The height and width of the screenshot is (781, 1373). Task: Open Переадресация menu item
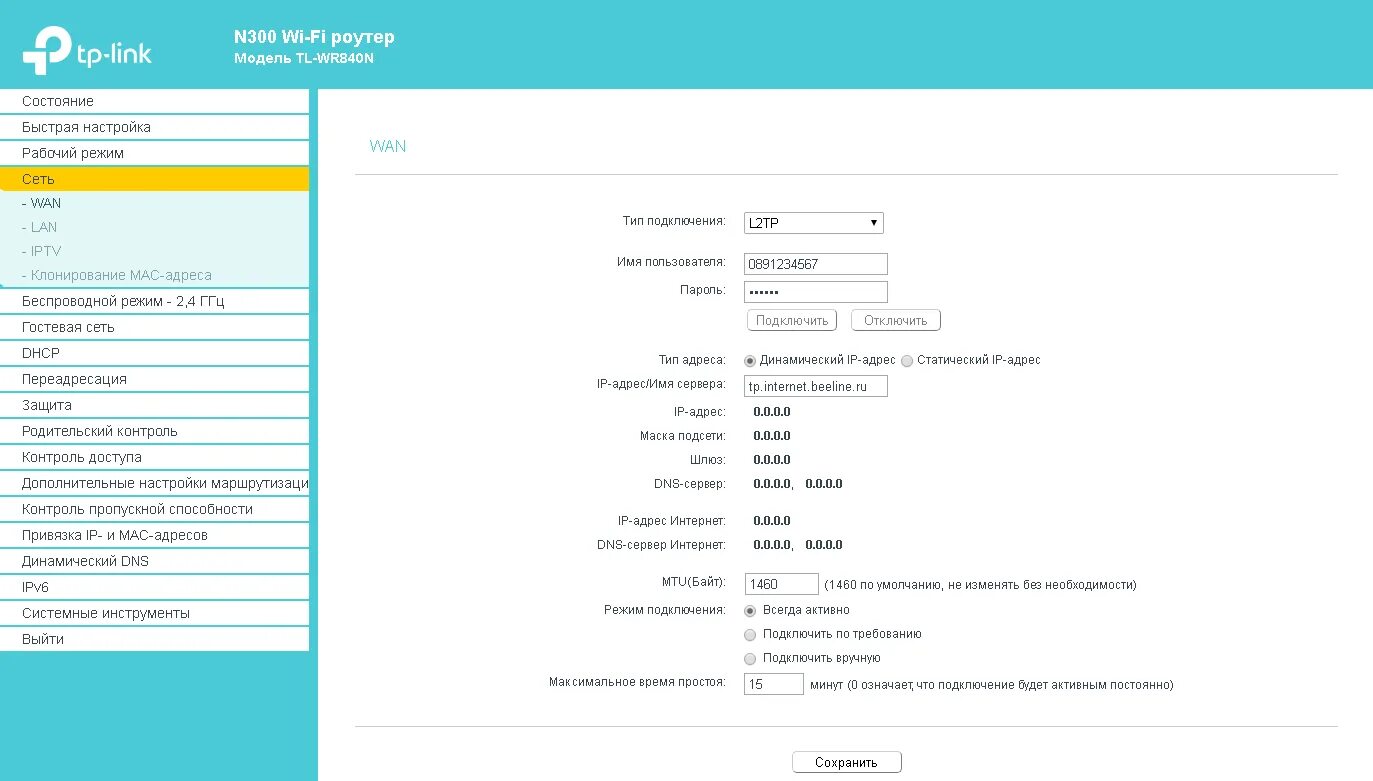(154, 379)
